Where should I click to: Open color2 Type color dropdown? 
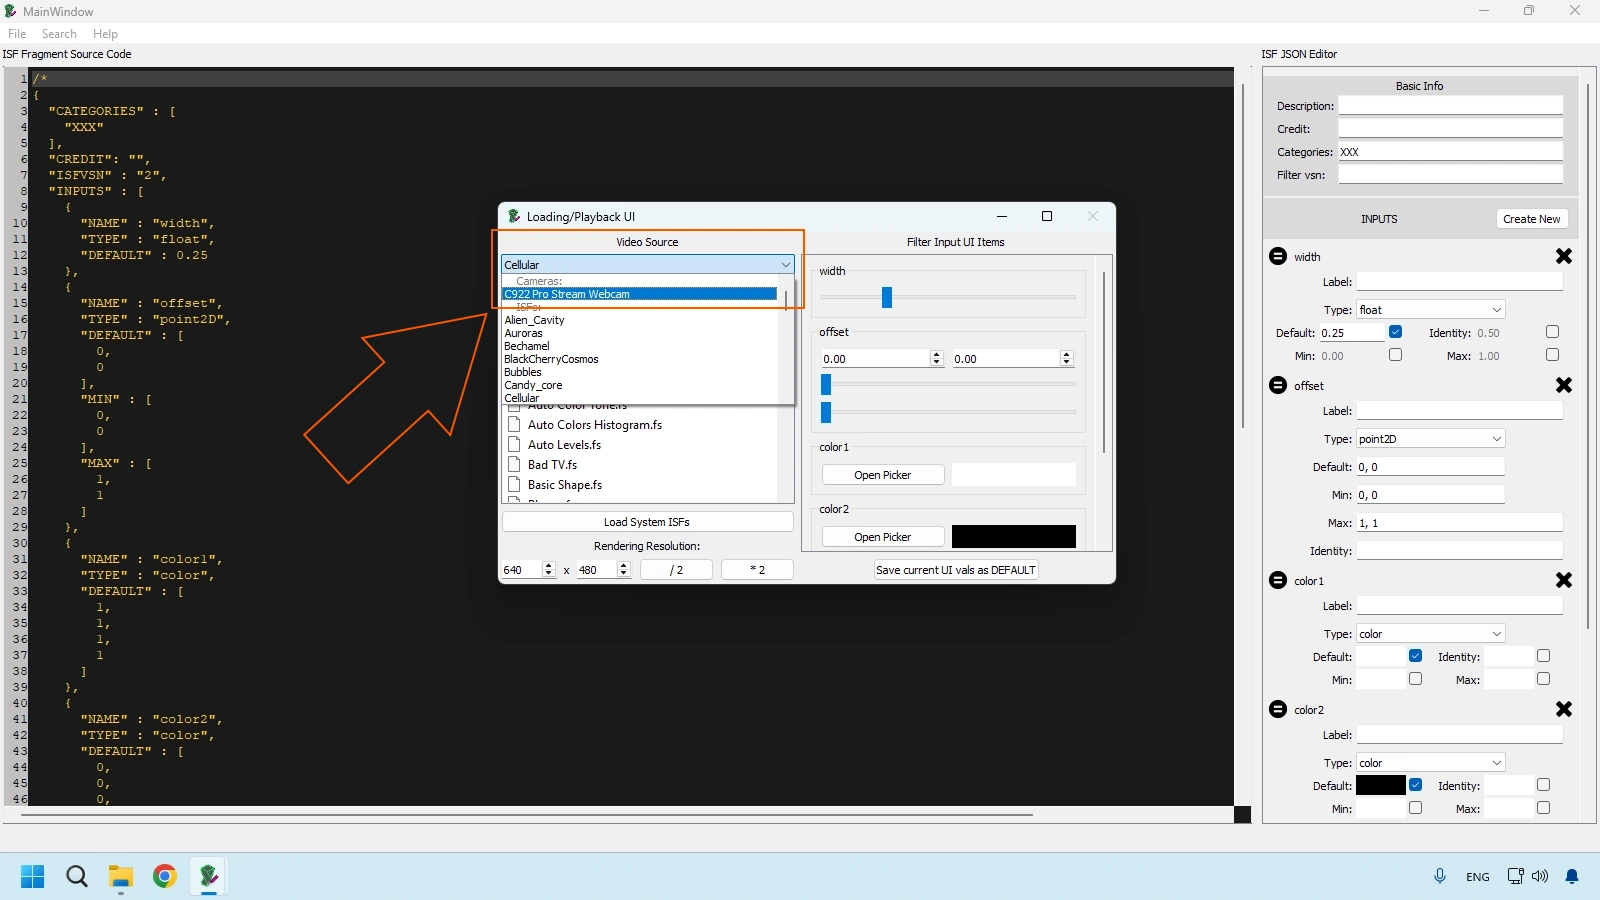pos(1431,763)
